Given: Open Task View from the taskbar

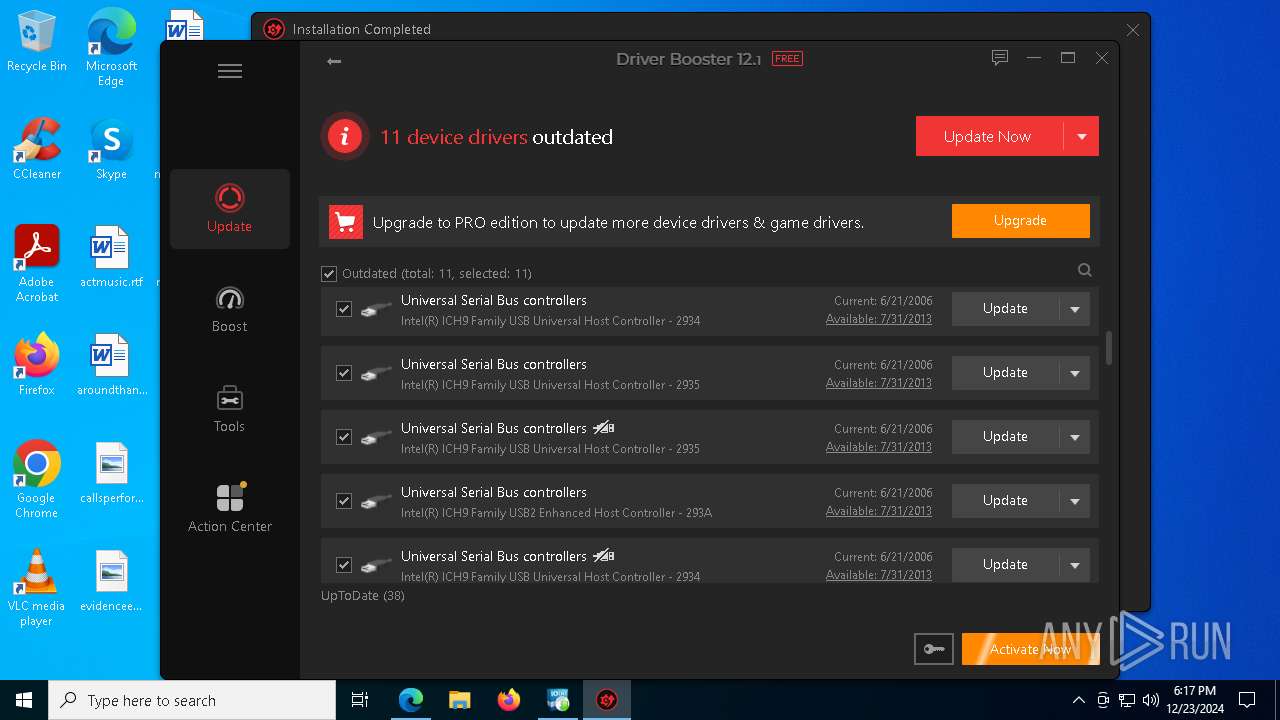Looking at the screenshot, I should 360,700.
